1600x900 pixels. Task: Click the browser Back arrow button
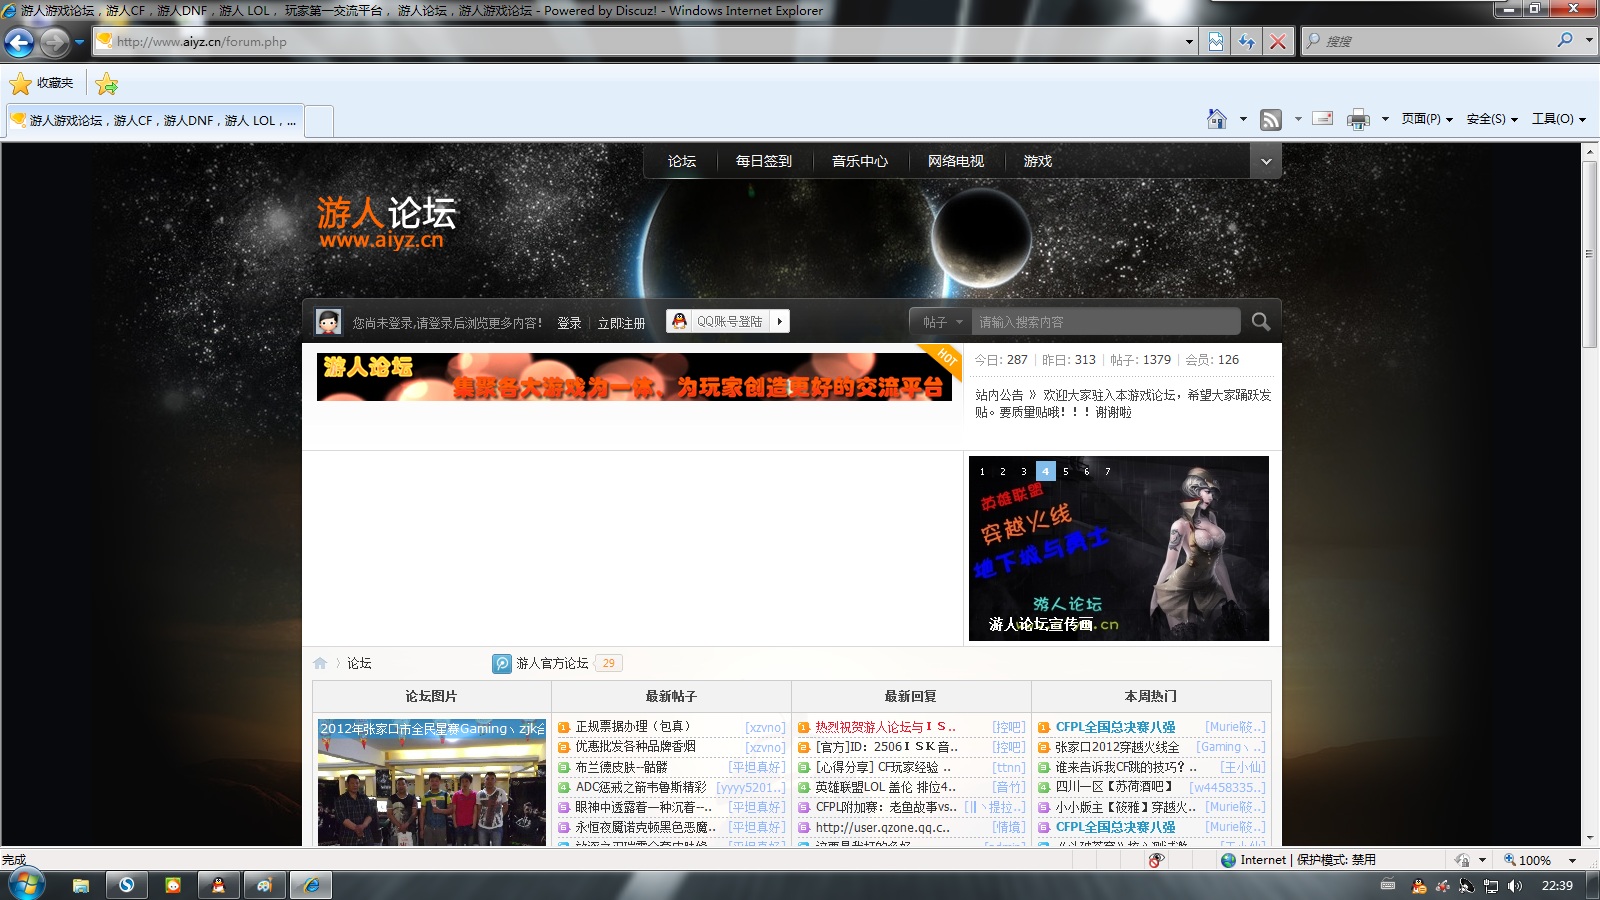19,42
